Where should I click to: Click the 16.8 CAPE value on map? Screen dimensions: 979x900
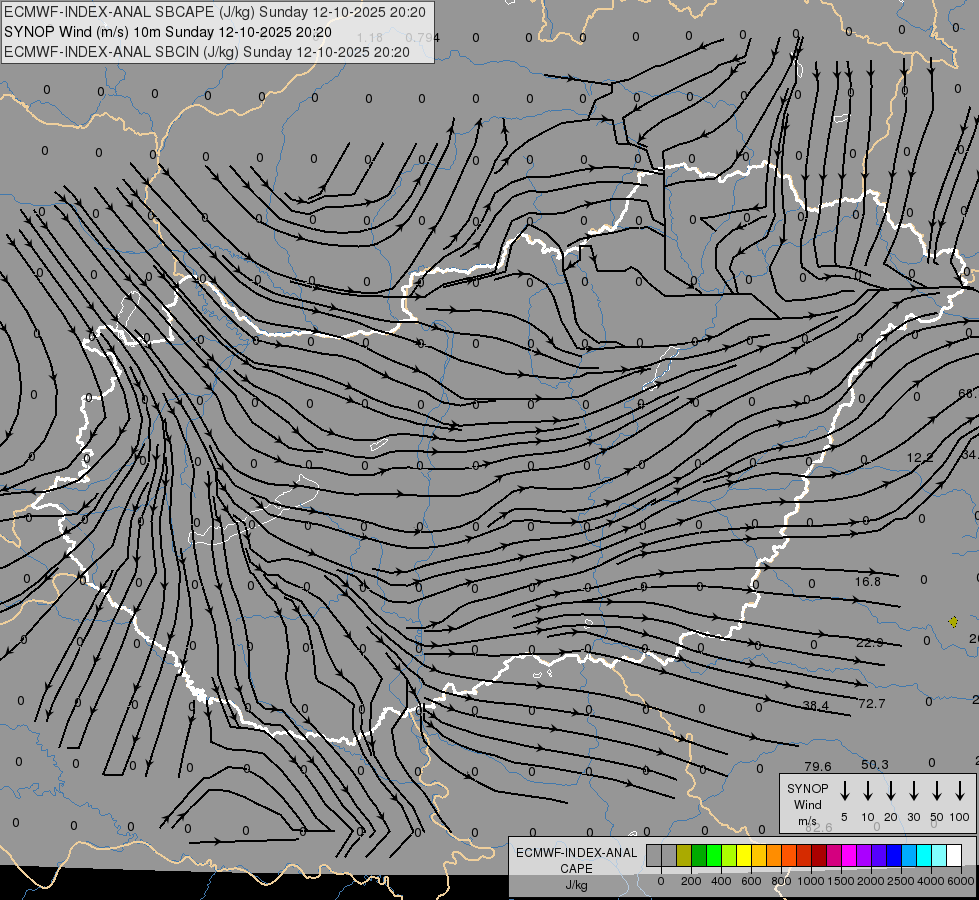click(868, 581)
